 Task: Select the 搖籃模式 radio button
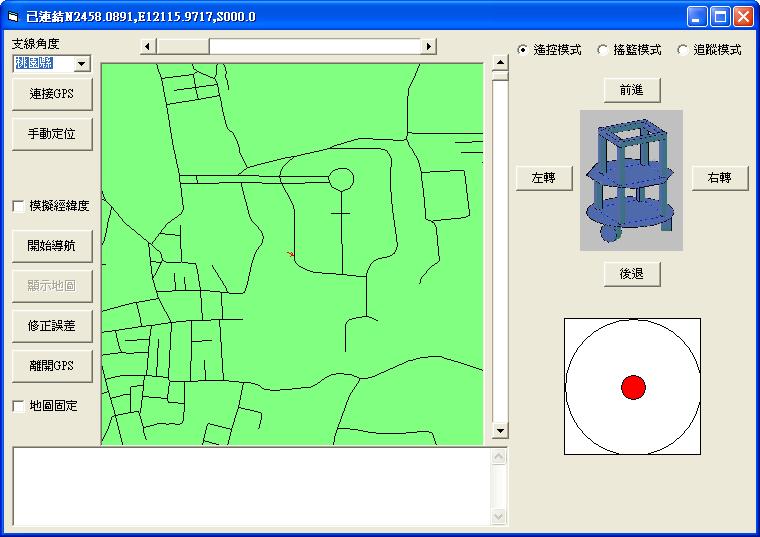(602, 50)
